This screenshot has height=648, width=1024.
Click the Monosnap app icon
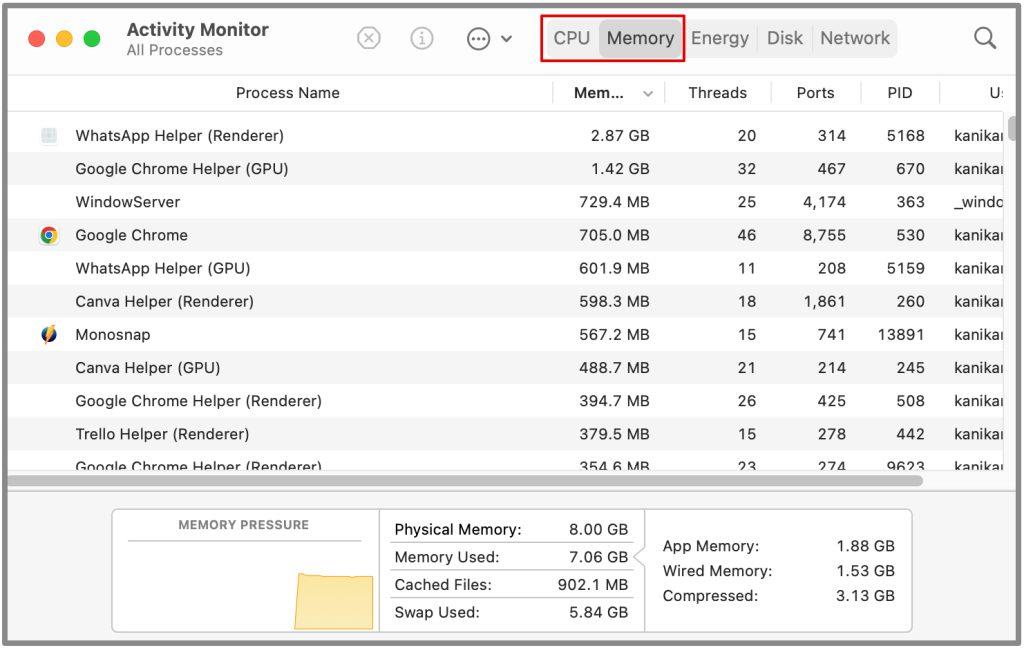49,334
